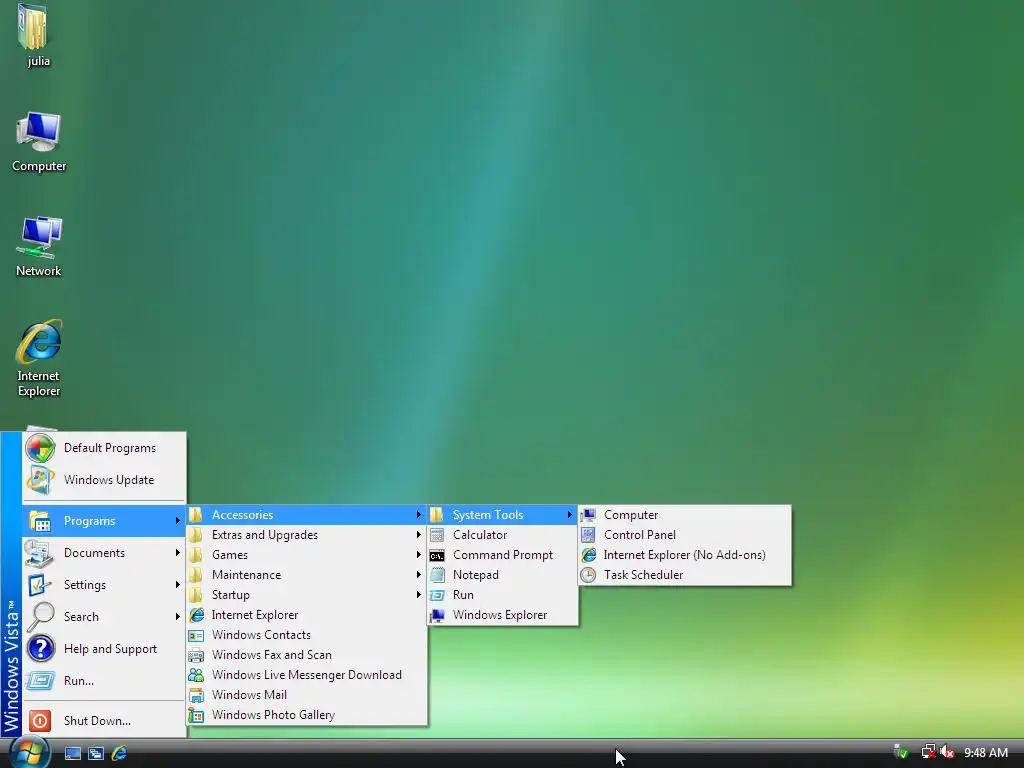
Task: Click the Run... icon in Start menu
Action: 40,681
